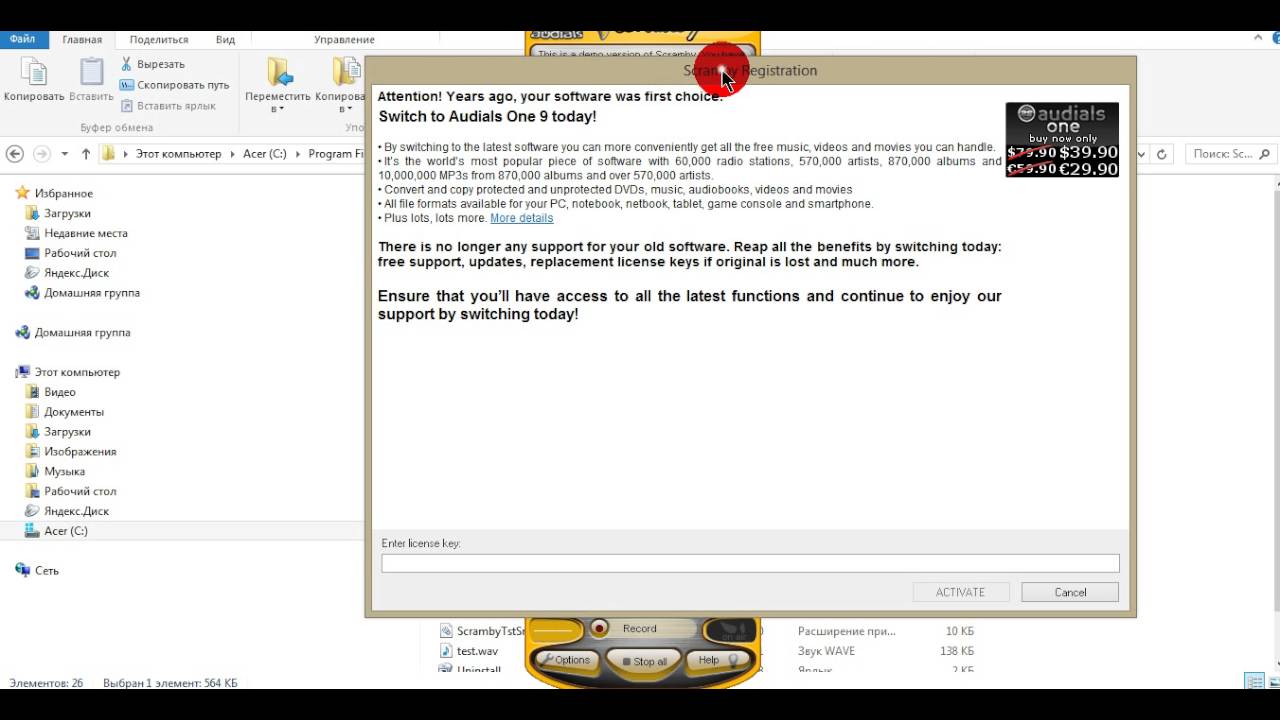The height and width of the screenshot is (720, 1280).
Task: Open the Музыка folder
Action: [x=64, y=471]
